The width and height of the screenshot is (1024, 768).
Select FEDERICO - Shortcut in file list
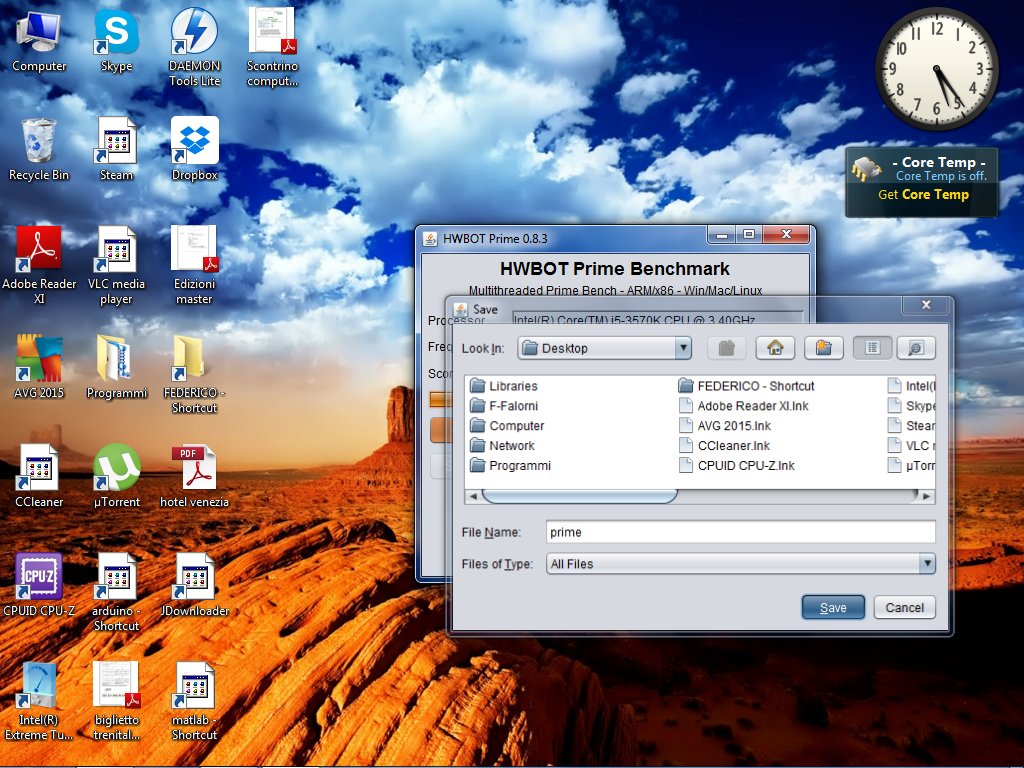click(746, 386)
